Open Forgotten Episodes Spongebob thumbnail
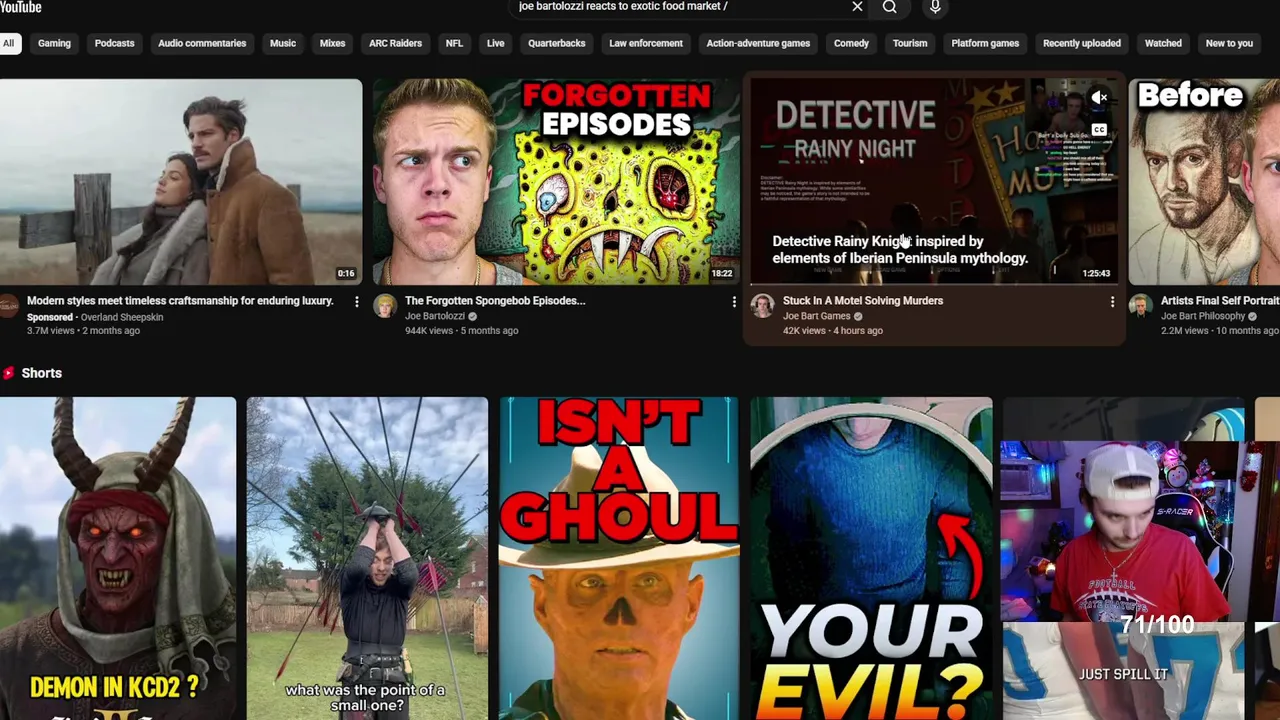Viewport: 1280px width, 720px height. [556, 182]
